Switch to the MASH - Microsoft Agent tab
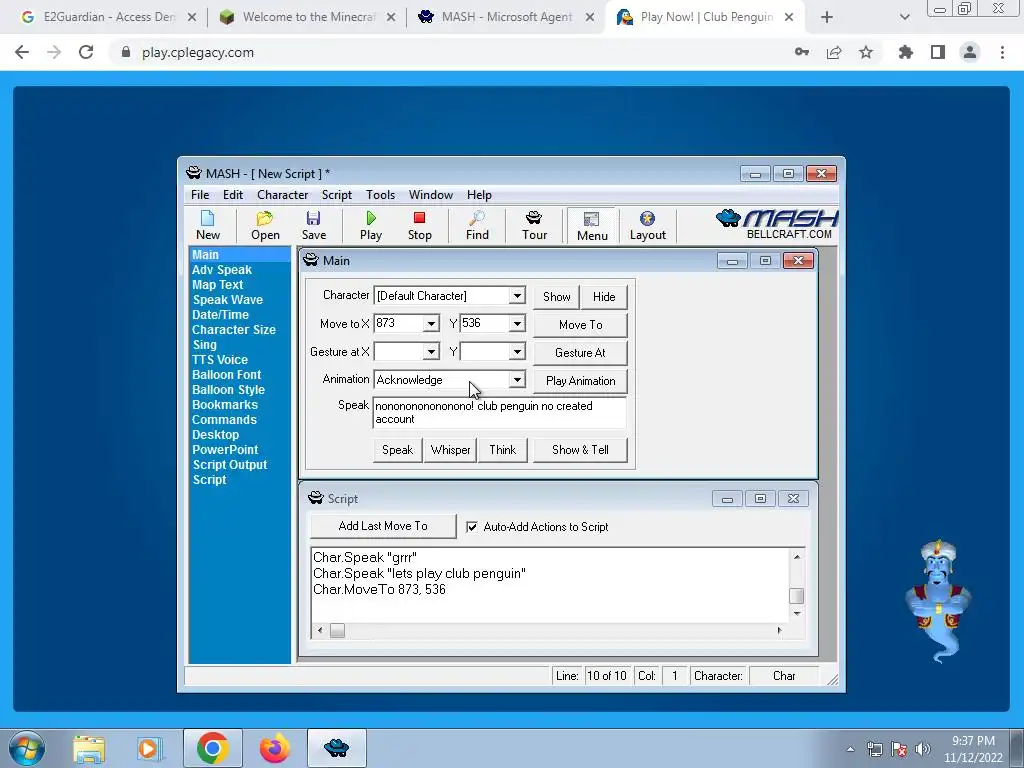 (506, 17)
